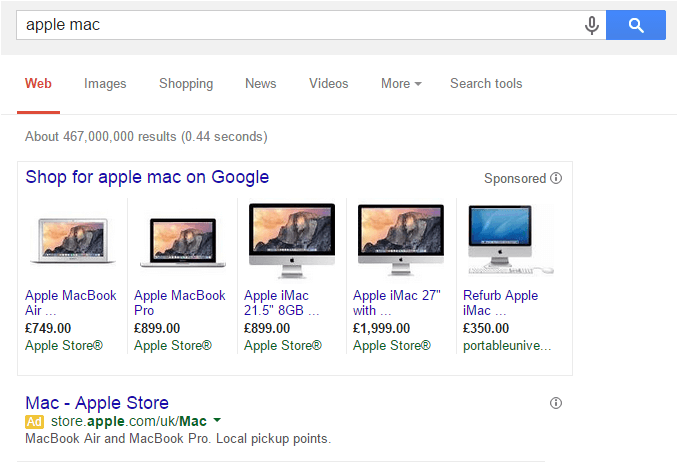This screenshot has width=678, height=464.
Task: Click the Apple Store® seller under iMac 21.5"
Action: pos(283,346)
